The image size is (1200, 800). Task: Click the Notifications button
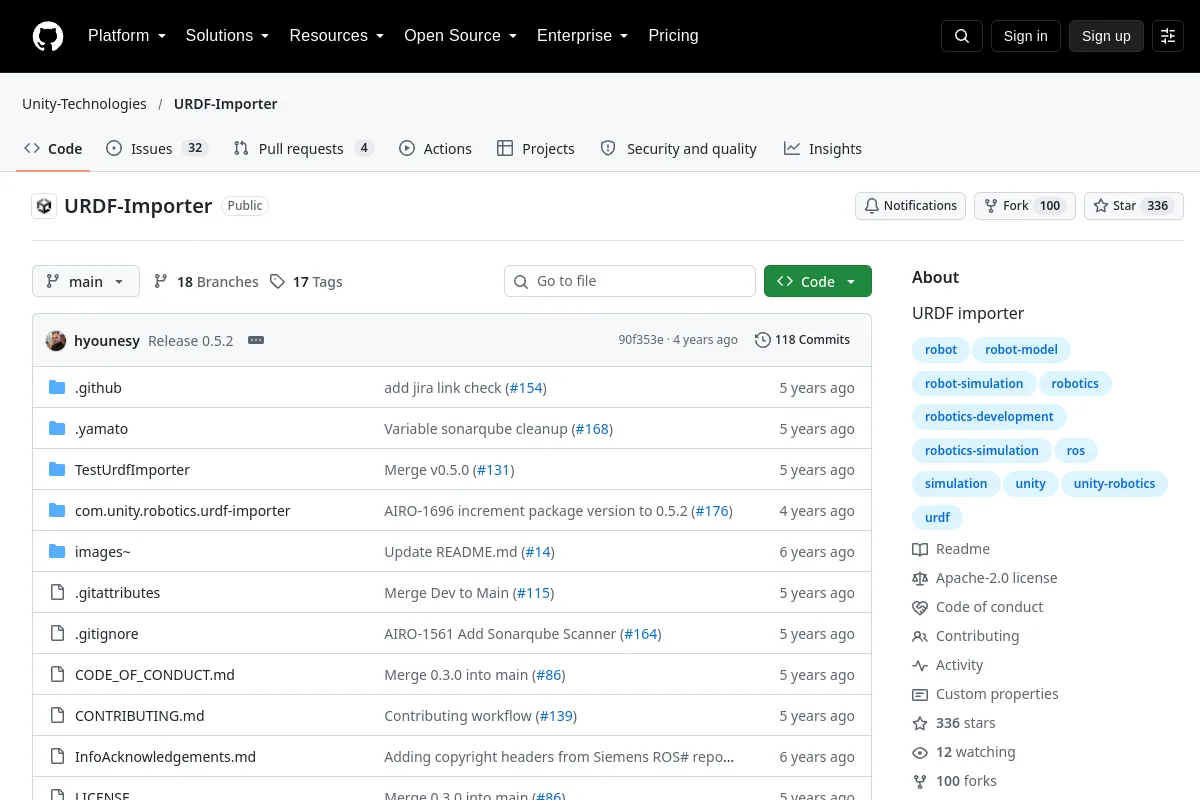click(x=910, y=206)
